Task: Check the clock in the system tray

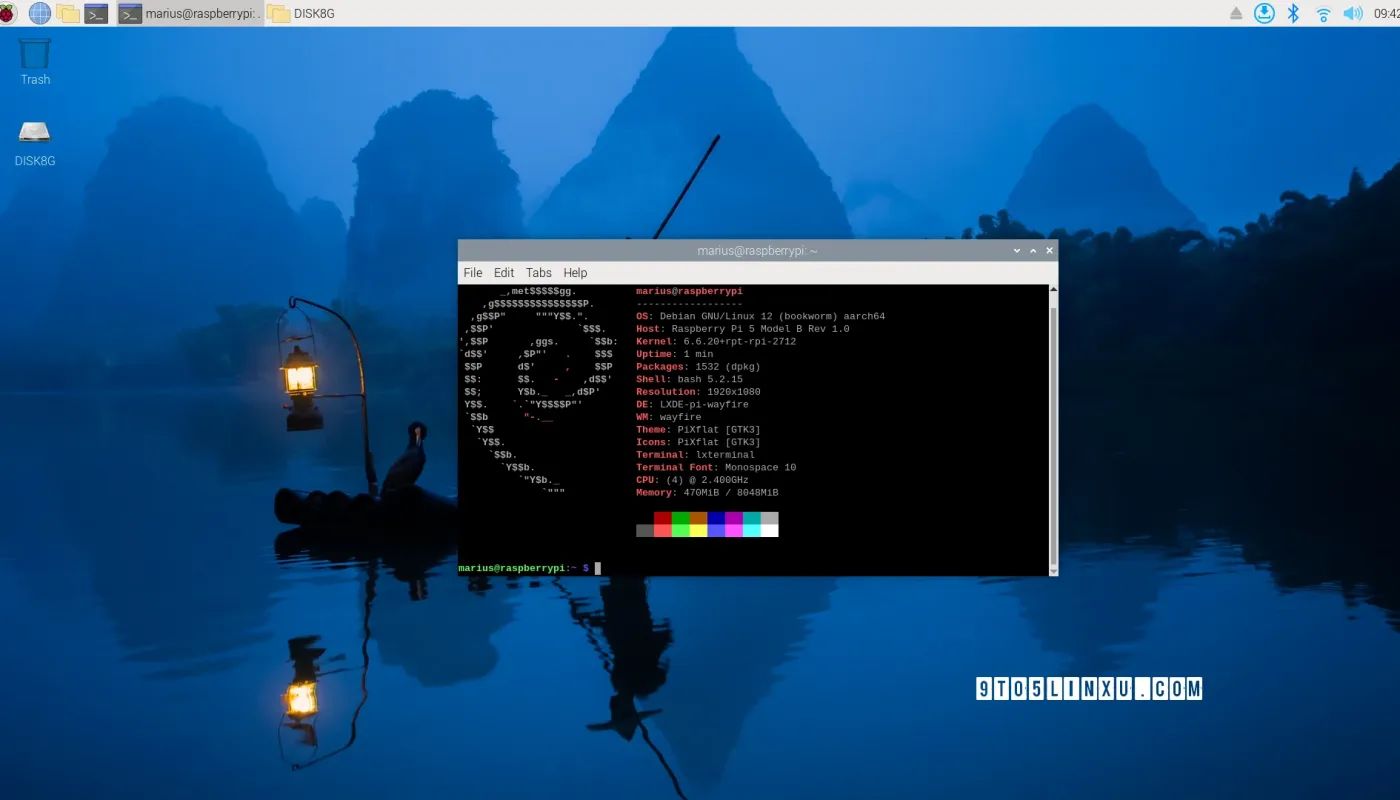Action: tap(1388, 13)
